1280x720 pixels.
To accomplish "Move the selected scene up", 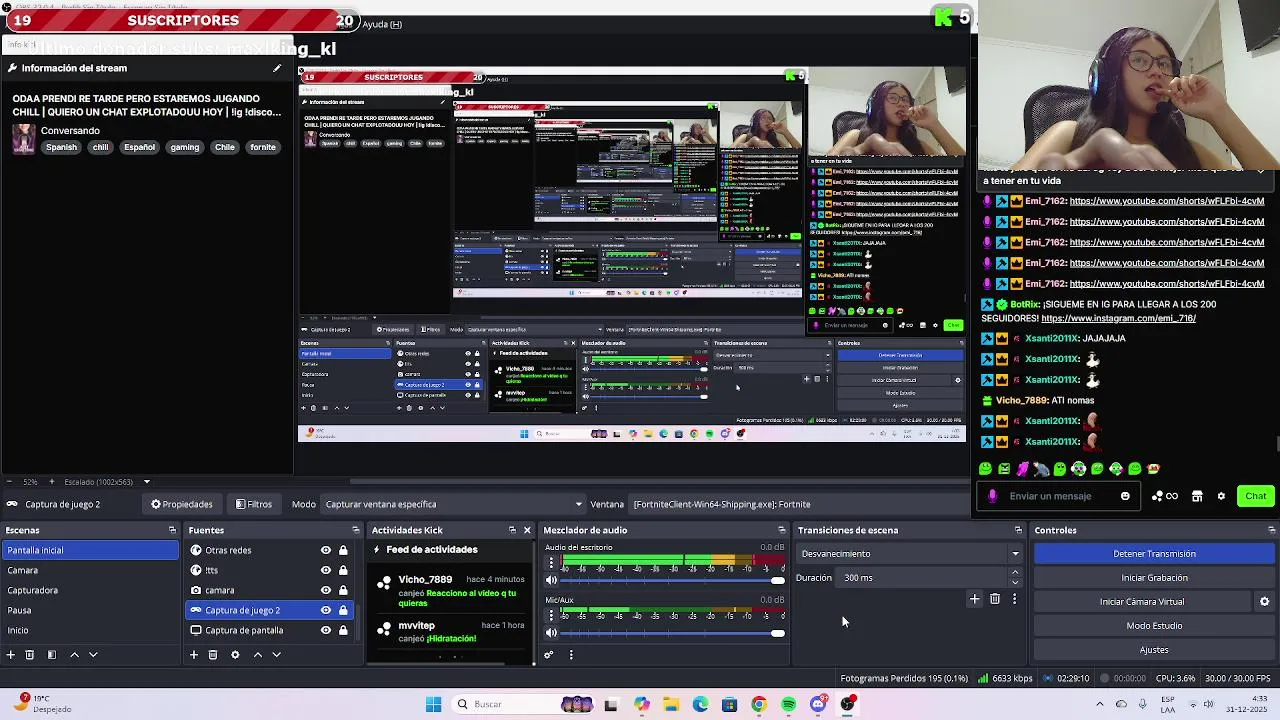I will [74, 655].
